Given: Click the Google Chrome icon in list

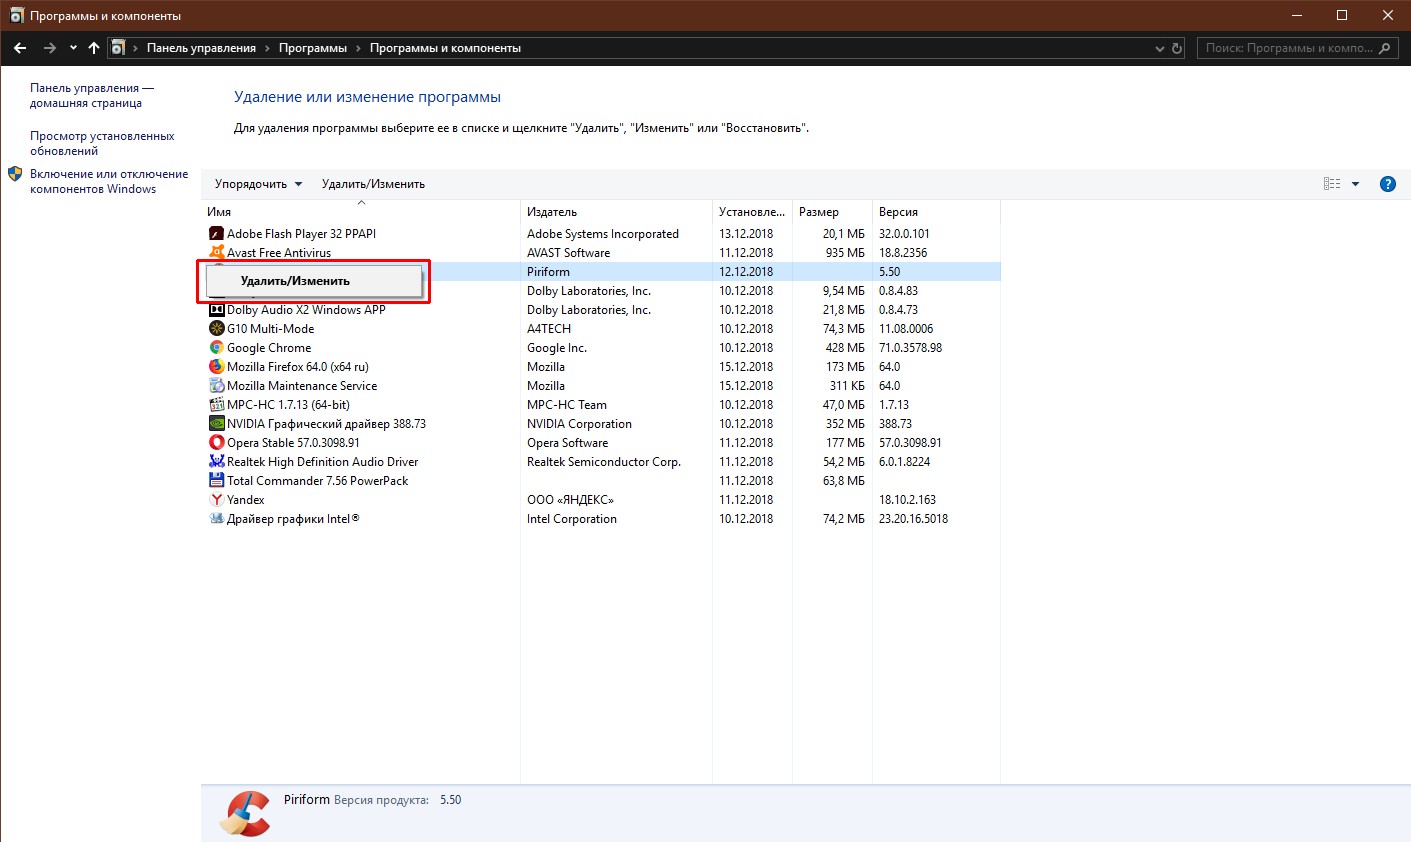Looking at the screenshot, I should [217, 348].
